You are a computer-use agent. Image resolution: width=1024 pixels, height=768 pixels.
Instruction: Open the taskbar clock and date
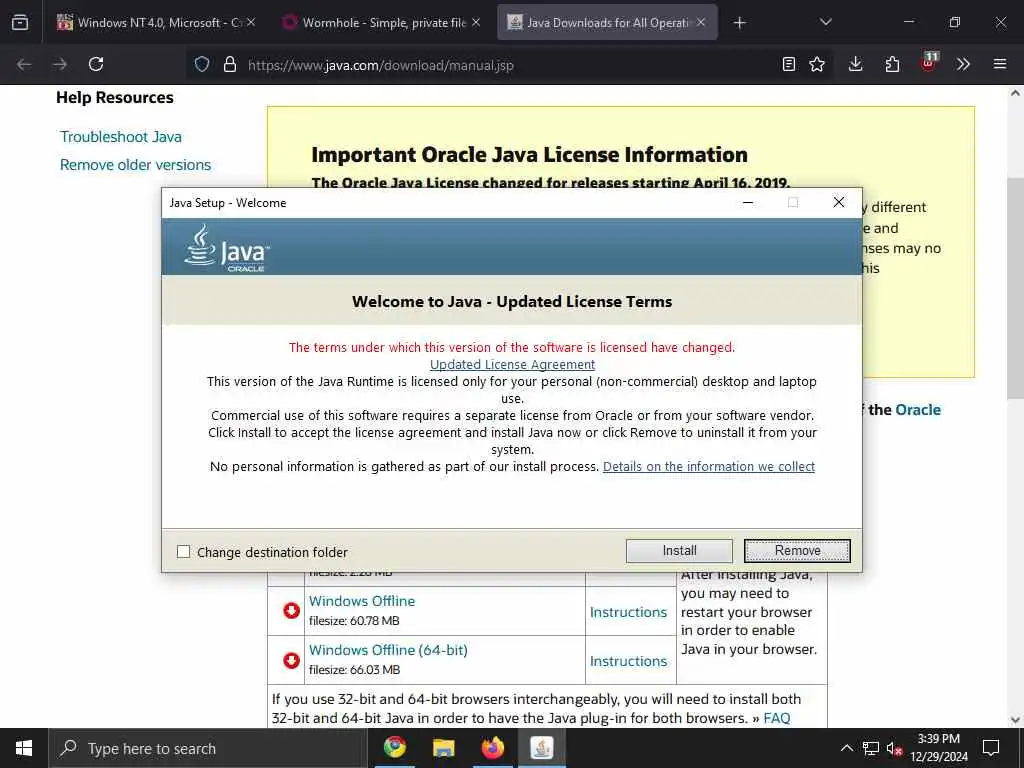(938, 748)
